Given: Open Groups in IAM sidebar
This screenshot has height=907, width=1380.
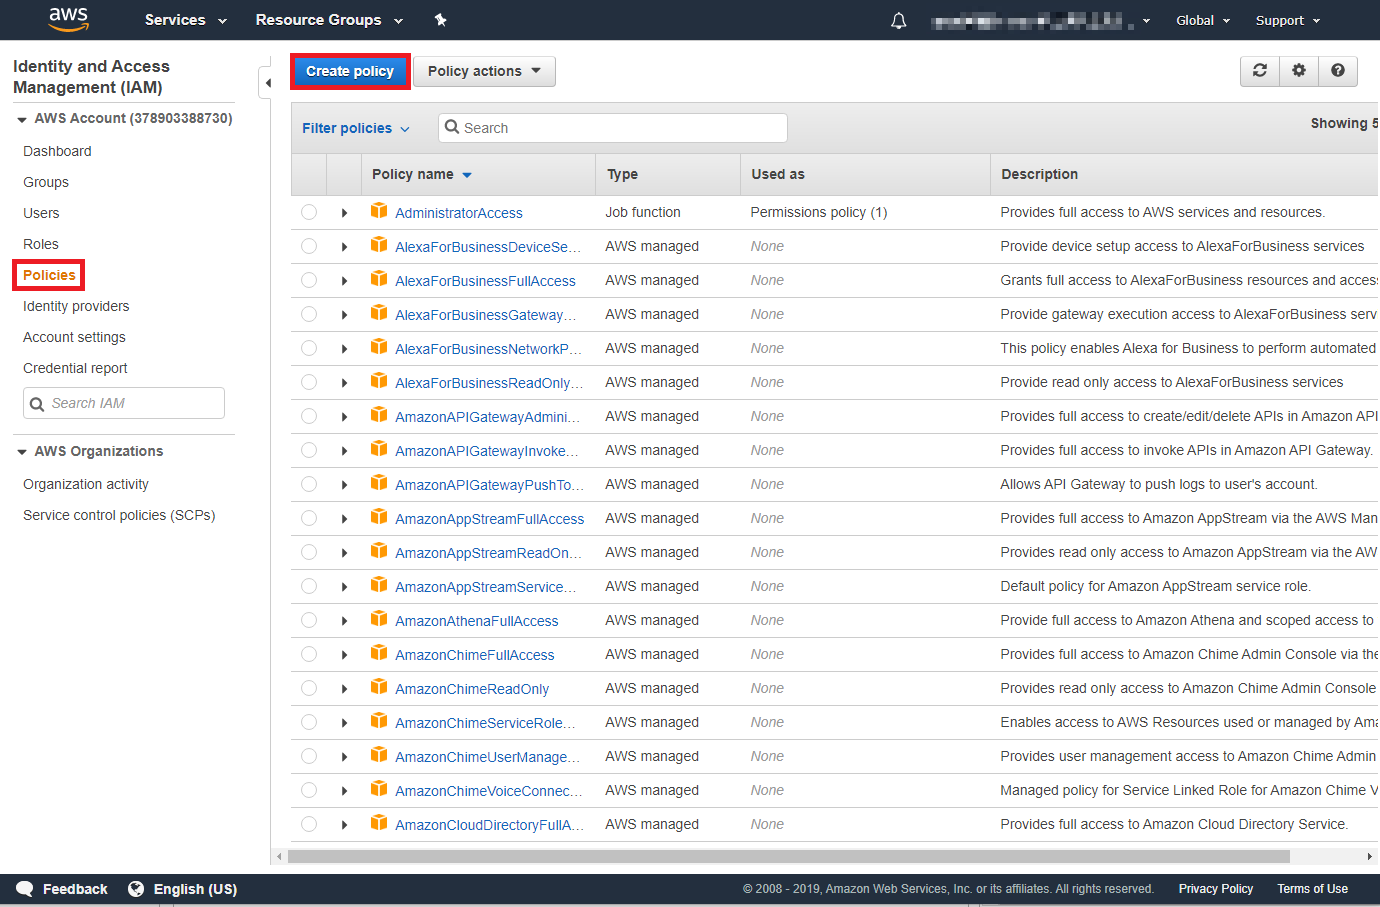Looking at the screenshot, I should point(46,182).
